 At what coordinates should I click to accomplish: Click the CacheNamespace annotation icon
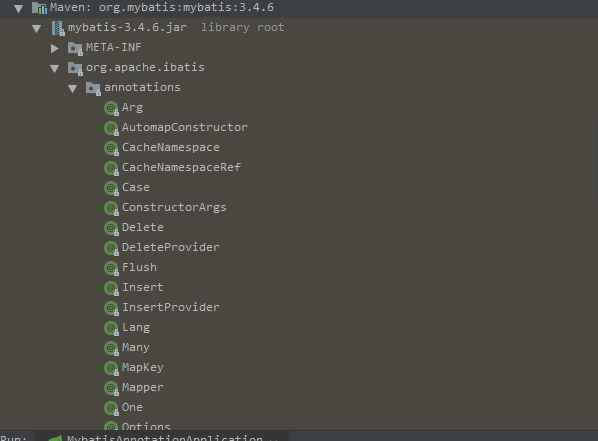point(111,148)
